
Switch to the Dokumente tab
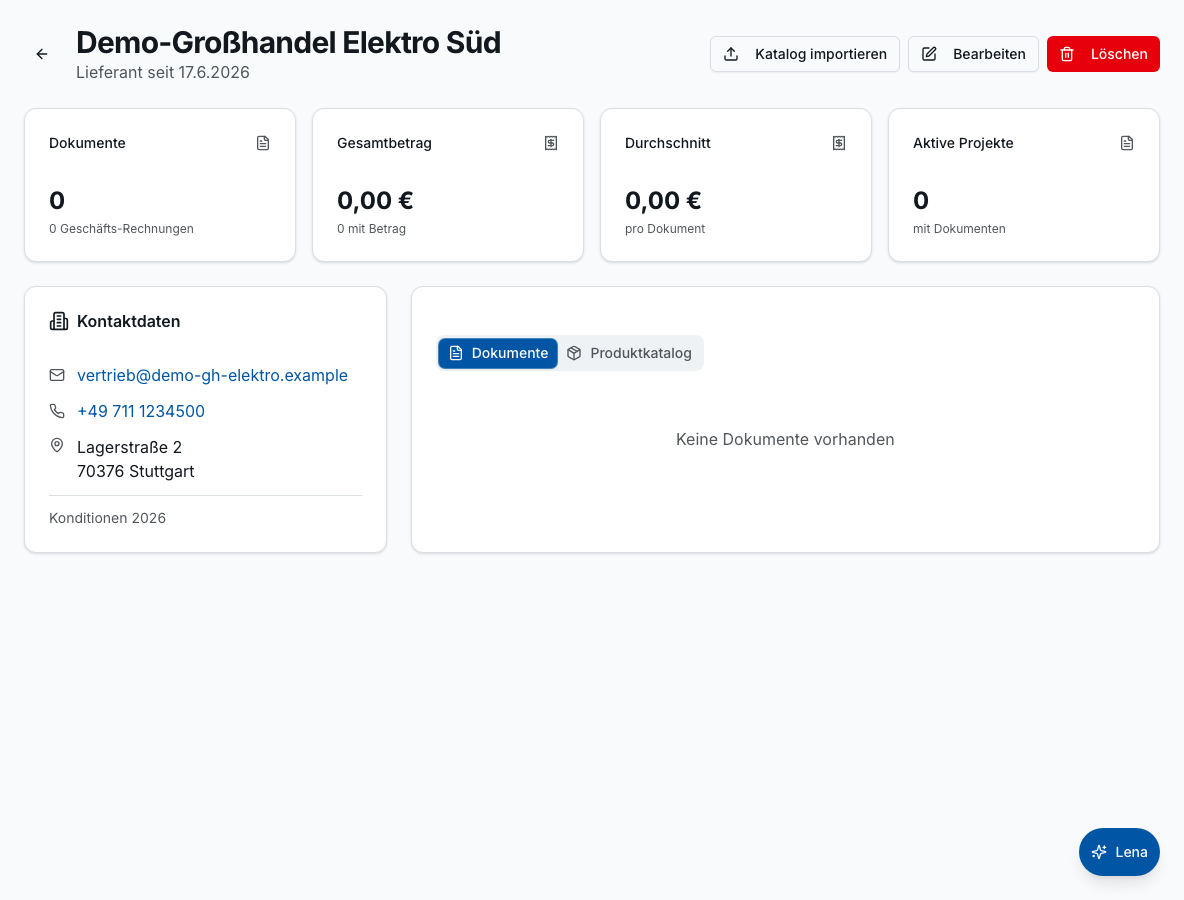tap(498, 353)
